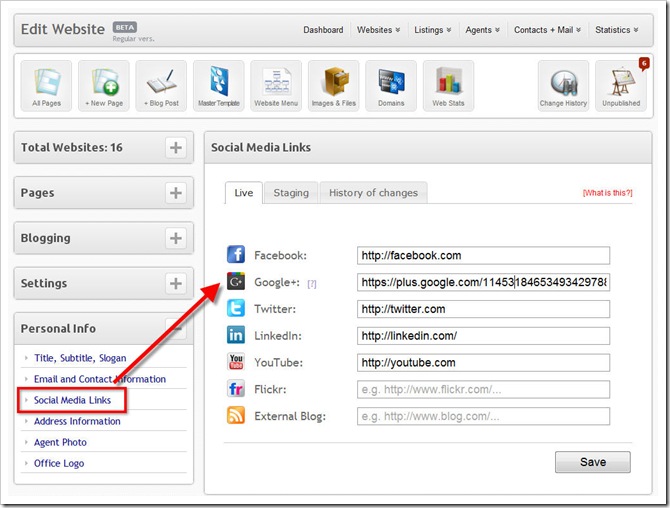Go to the Dashboard
The image size is (670, 508).
[x=323, y=30]
